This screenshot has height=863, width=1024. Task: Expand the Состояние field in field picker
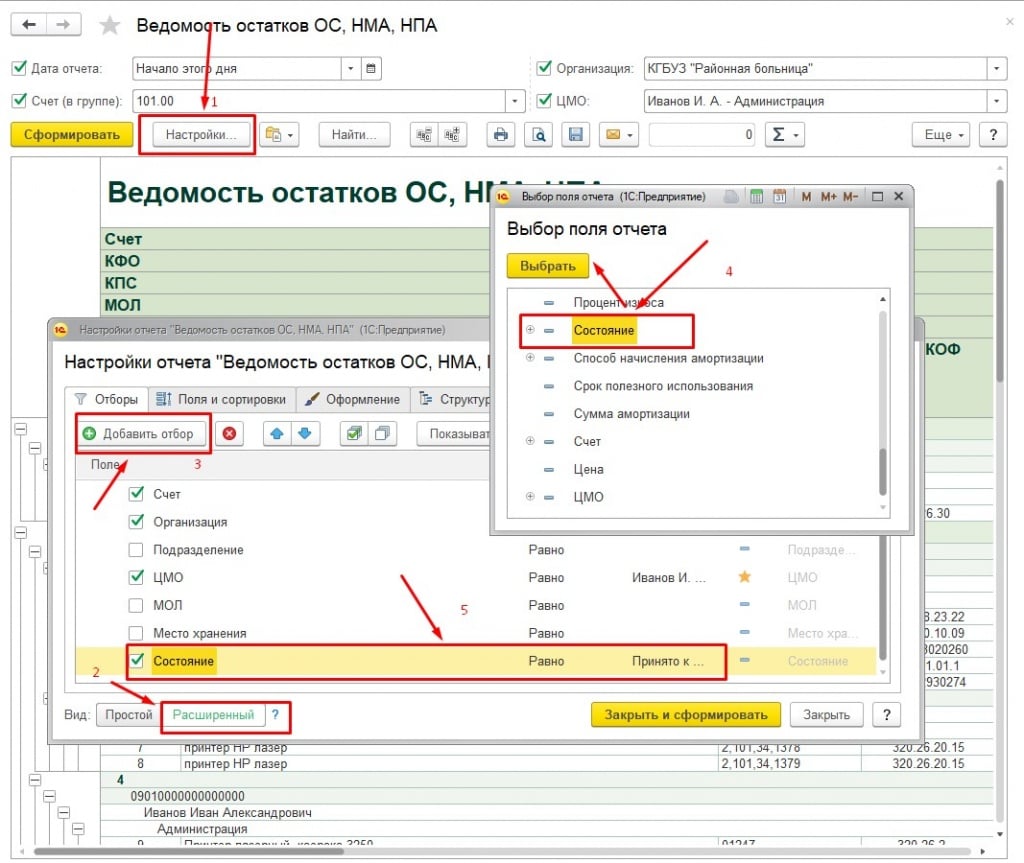click(530, 330)
